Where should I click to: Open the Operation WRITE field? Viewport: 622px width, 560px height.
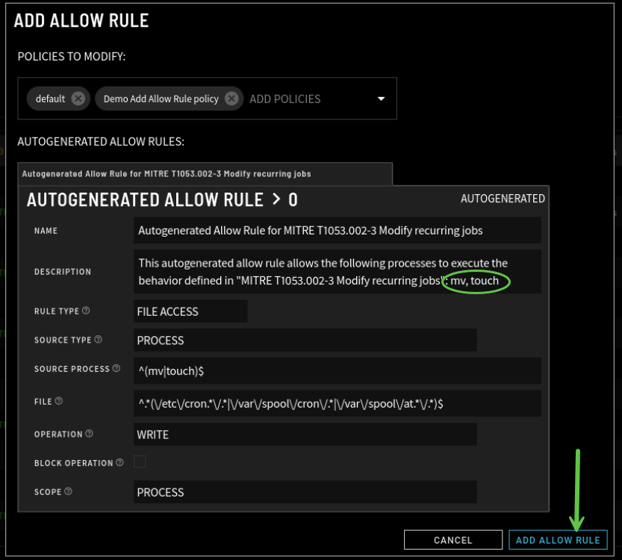click(x=305, y=434)
